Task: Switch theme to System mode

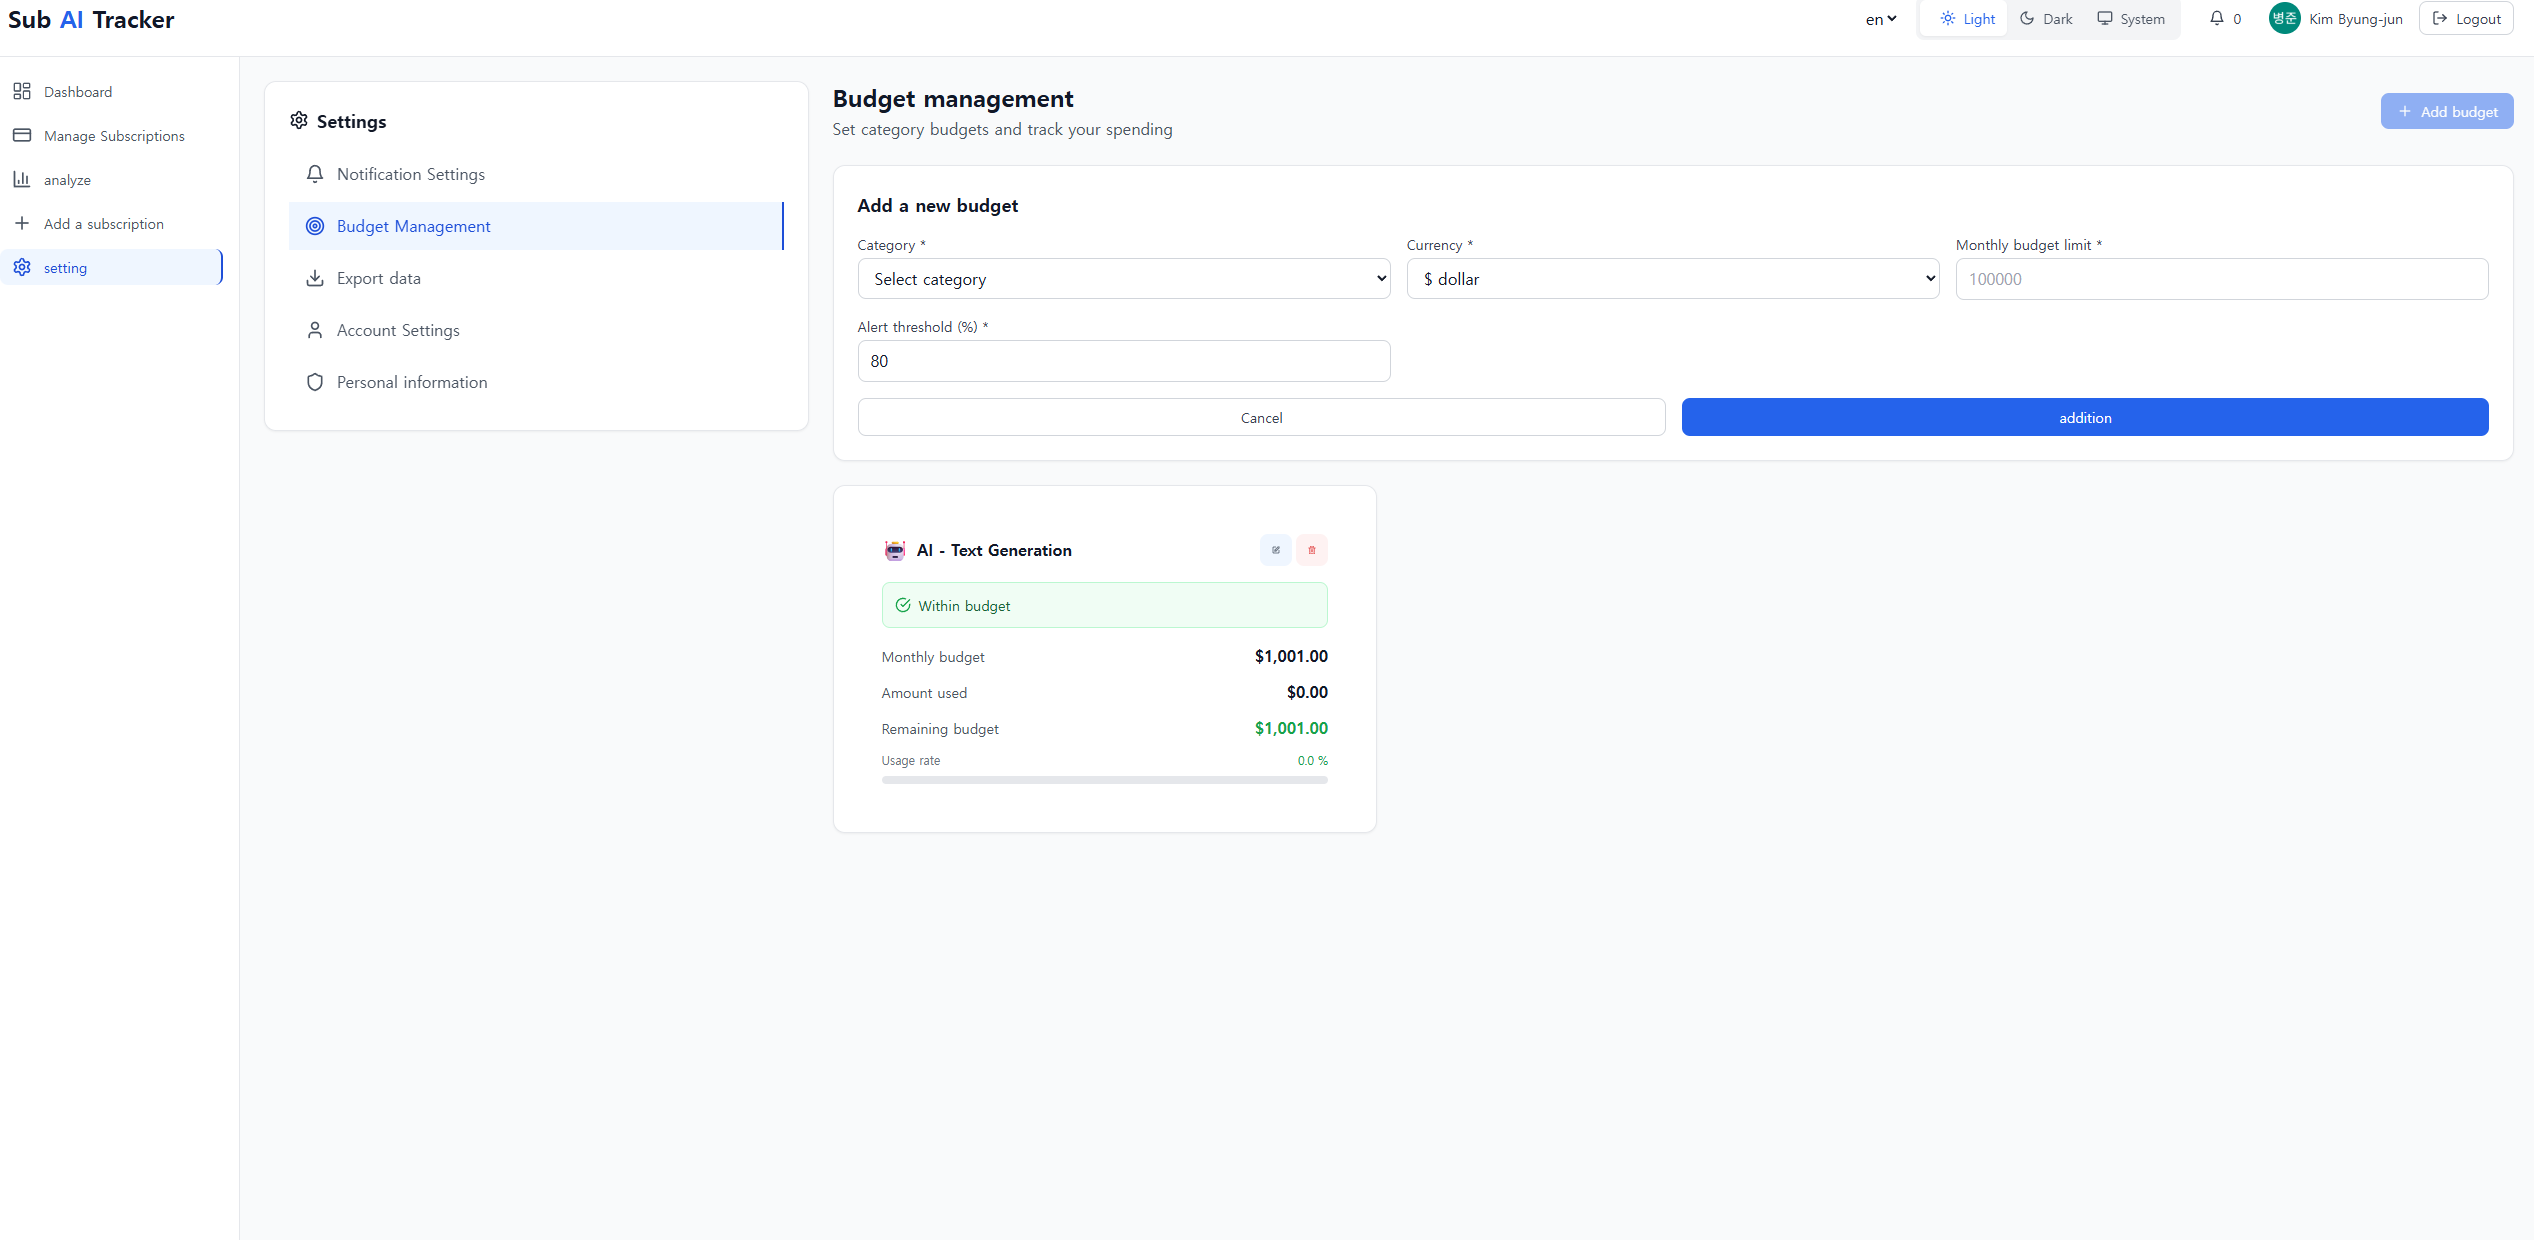Action: (2131, 19)
